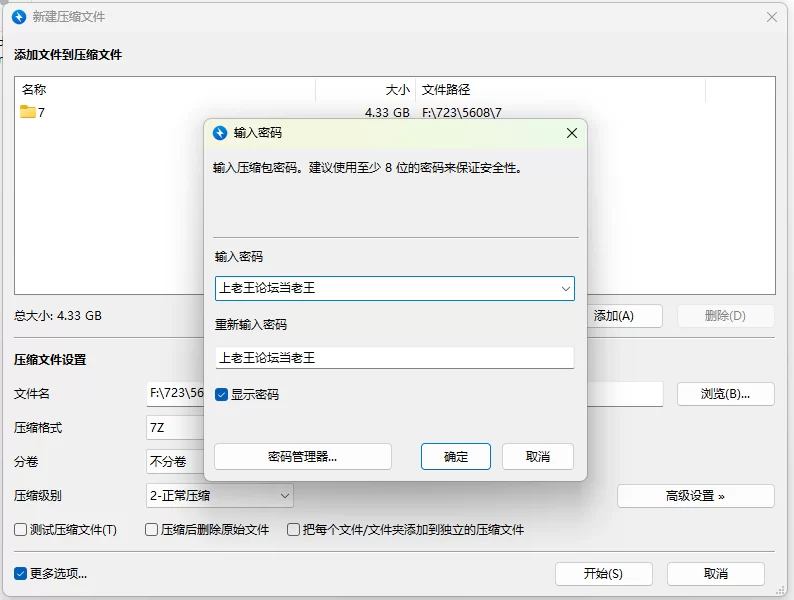Viewport: 794px width, 600px height.
Task: Uncheck the 更多选项... checkbox
Action: pos(20,574)
